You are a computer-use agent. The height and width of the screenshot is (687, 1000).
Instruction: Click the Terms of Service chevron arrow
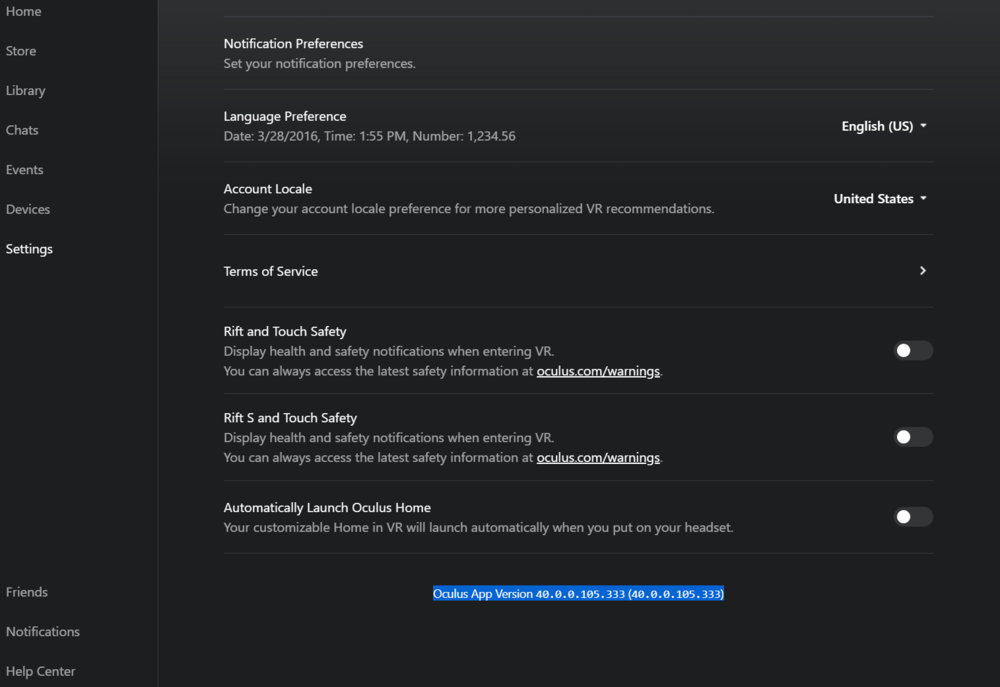click(923, 271)
